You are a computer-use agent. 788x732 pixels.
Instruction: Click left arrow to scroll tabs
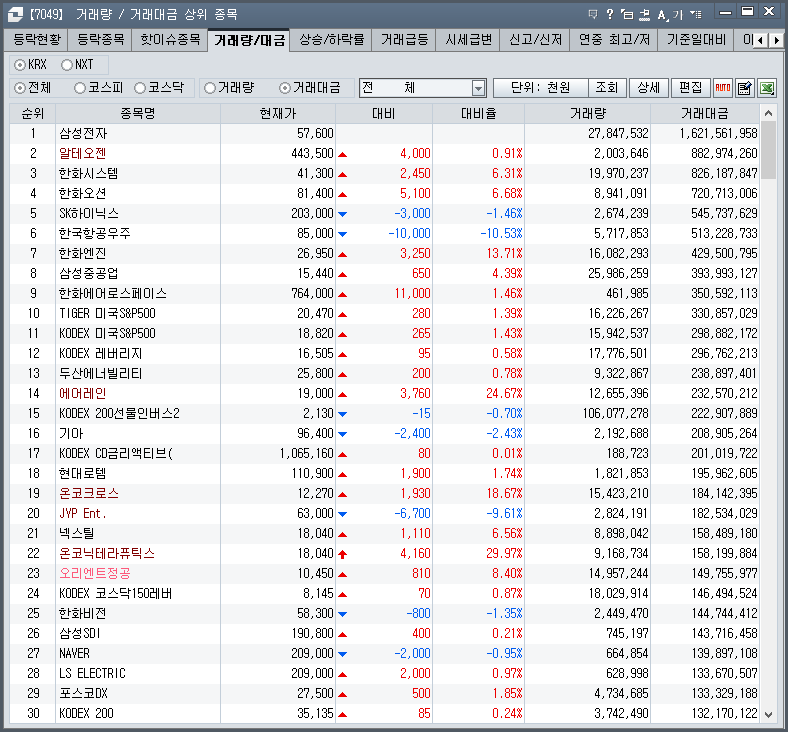[x=761, y=40]
